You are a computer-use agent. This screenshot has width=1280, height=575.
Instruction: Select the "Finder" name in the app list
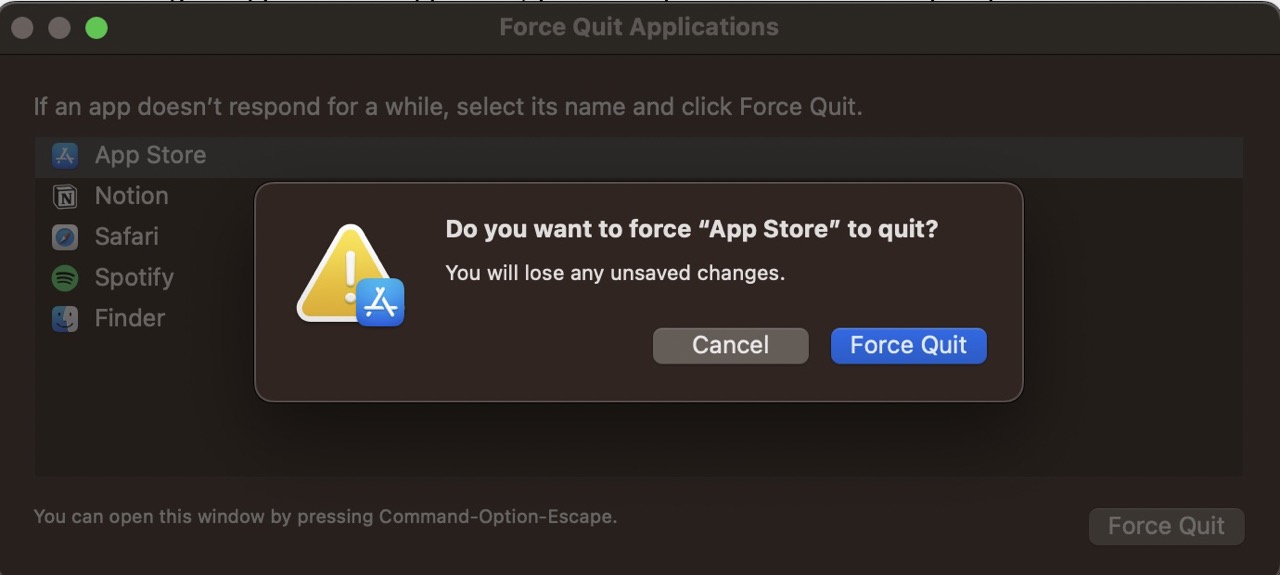130,319
